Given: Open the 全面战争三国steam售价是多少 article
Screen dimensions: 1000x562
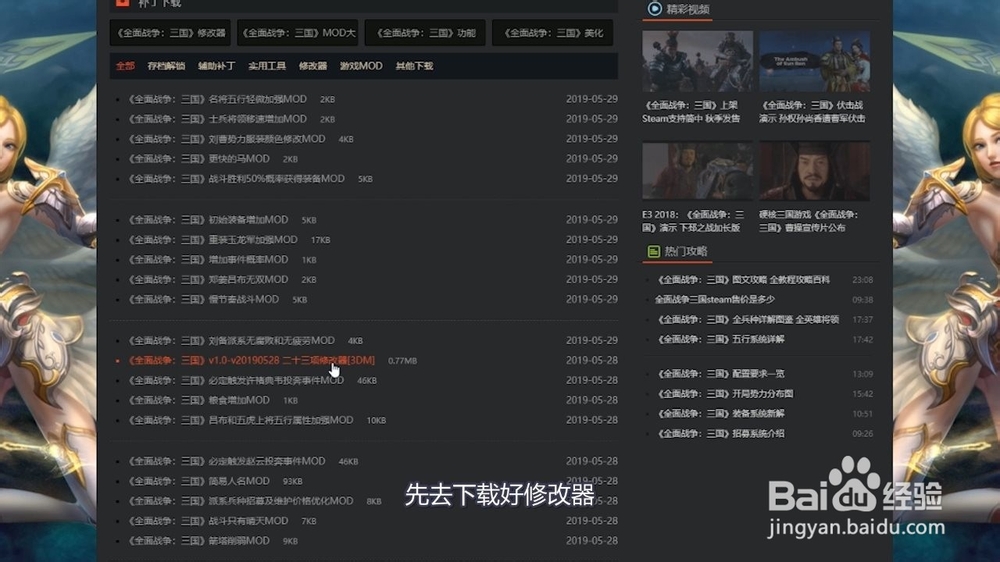Looking at the screenshot, I should (715, 299).
